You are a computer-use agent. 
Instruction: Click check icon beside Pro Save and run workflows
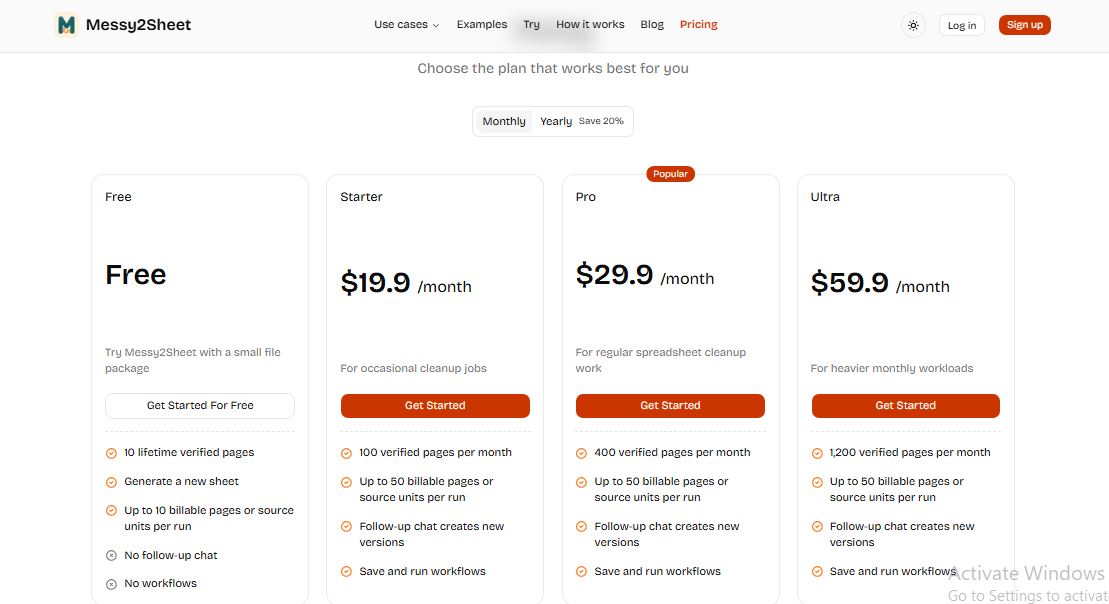[581, 571]
